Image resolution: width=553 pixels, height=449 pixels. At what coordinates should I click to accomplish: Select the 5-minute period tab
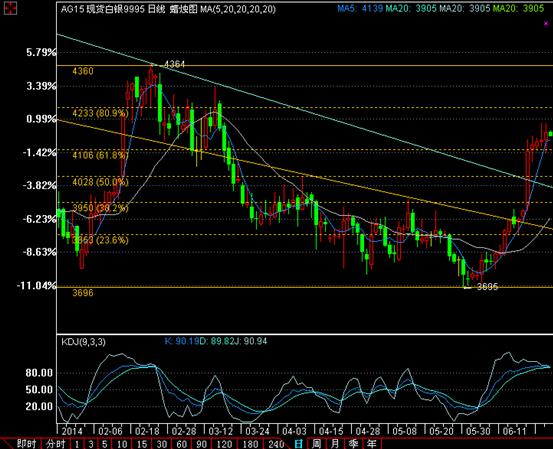(x=104, y=444)
